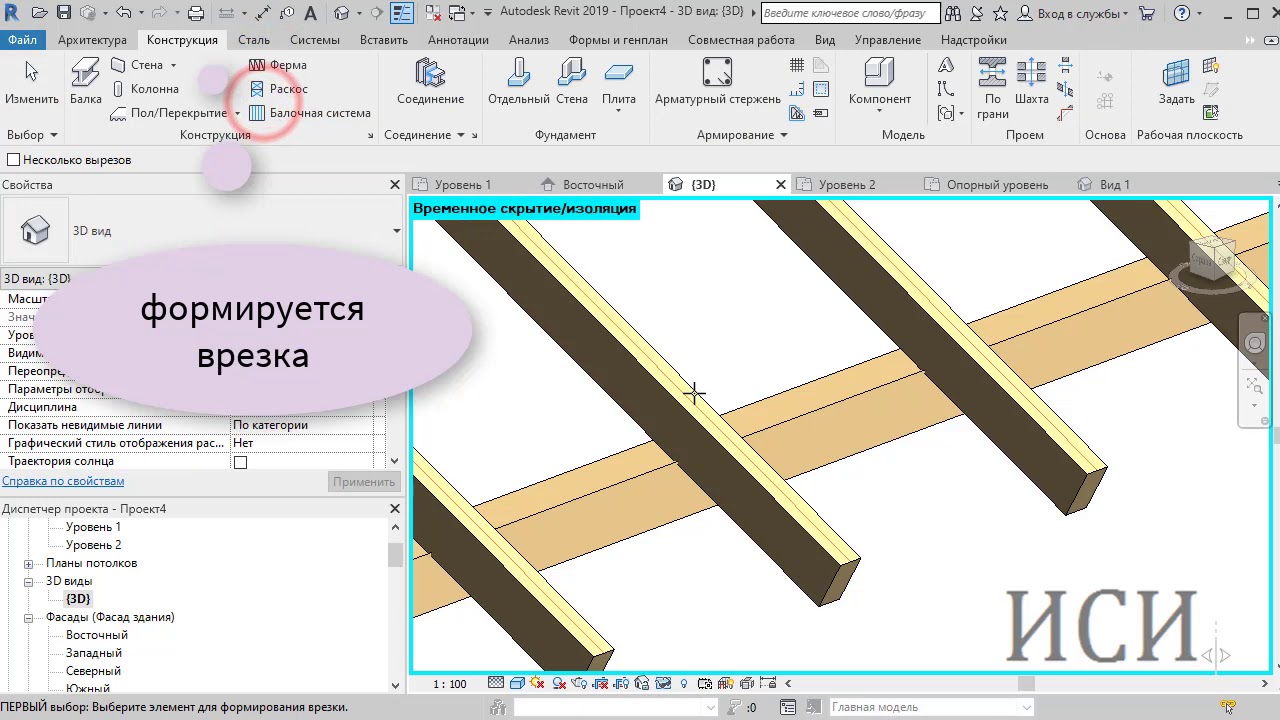This screenshot has width=1280, height=720.
Task: Click the Задать work plane tool
Action: pyautogui.click(x=1176, y=82)
